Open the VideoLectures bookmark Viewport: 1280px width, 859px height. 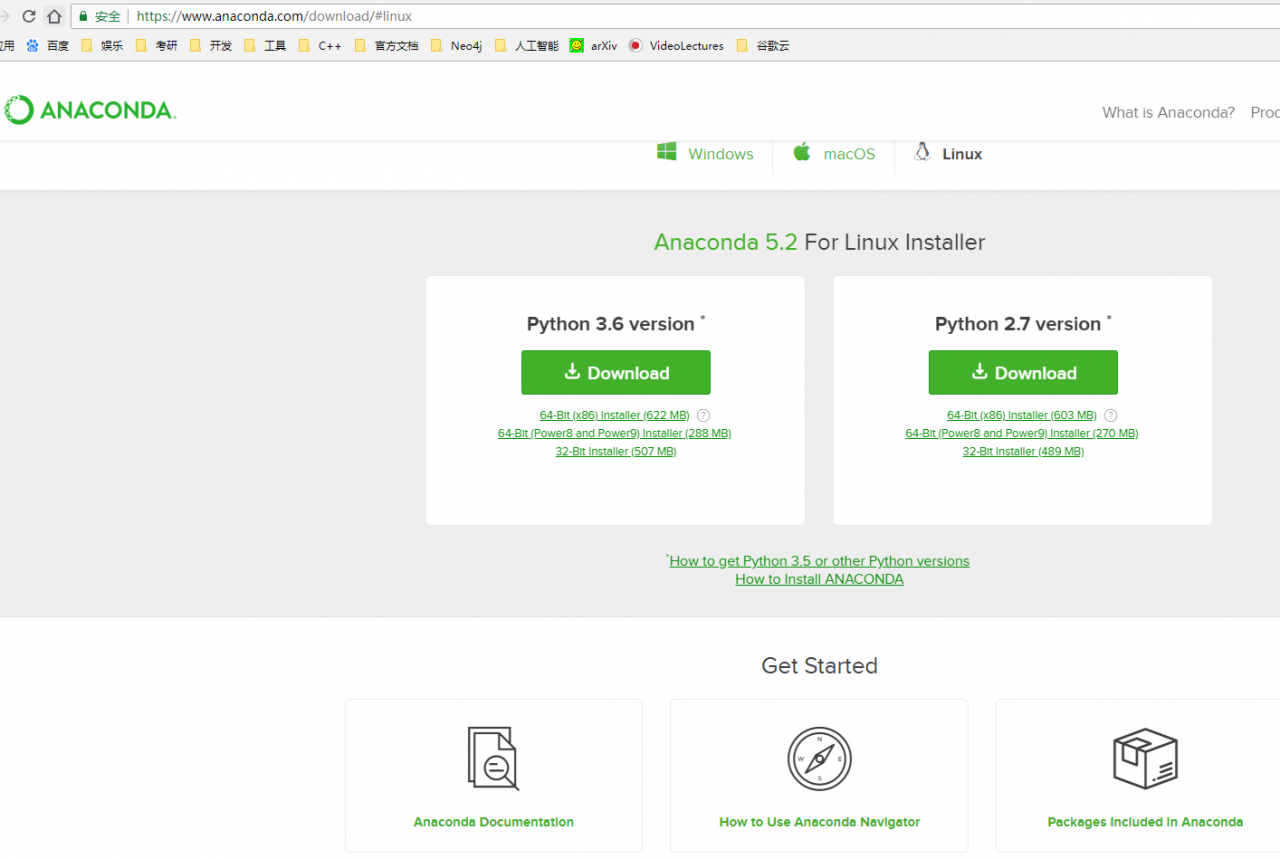(x=677, y=45)
